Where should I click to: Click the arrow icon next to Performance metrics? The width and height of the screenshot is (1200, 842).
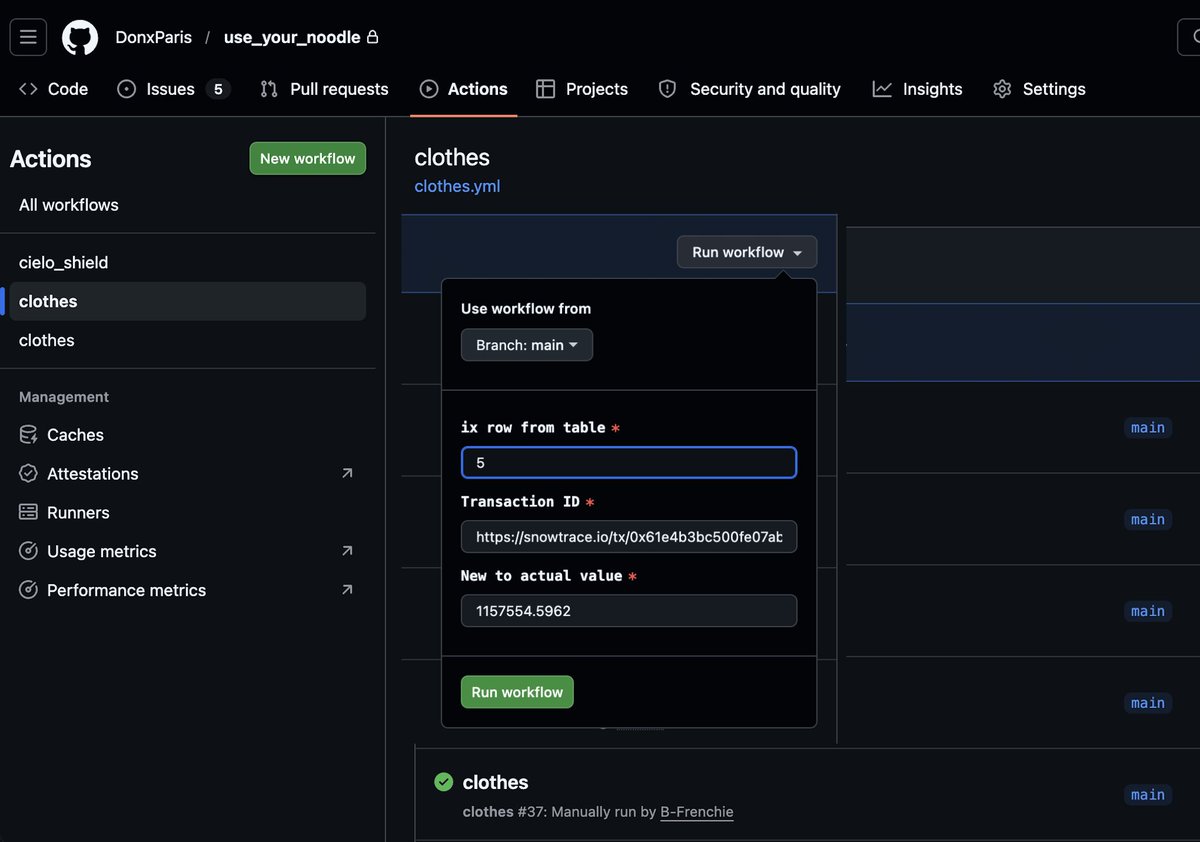pyautogui.click(x=347, y=590)
